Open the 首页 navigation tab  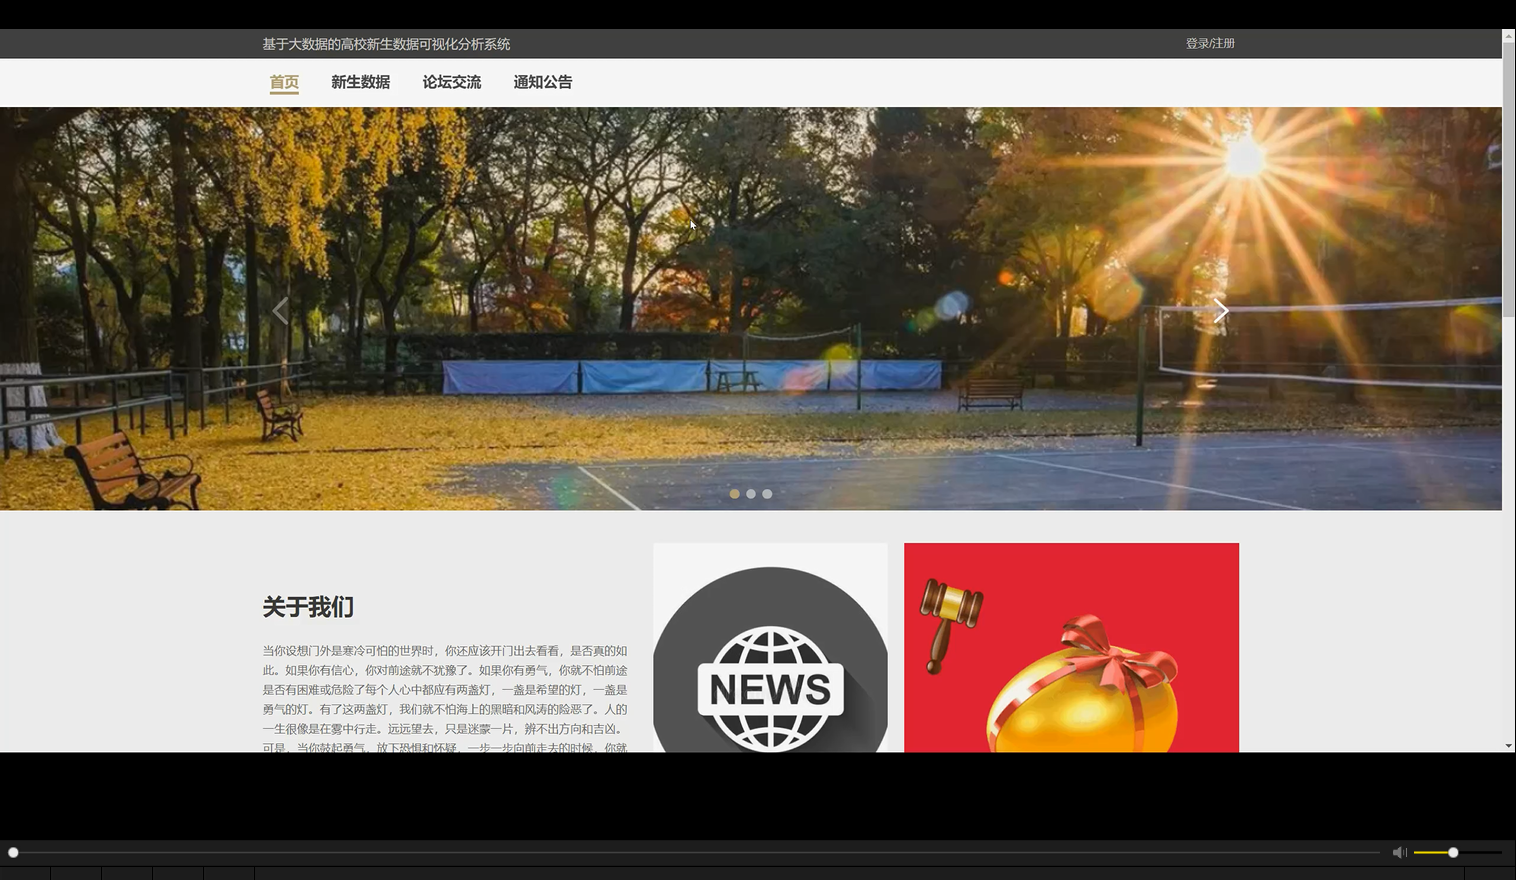283,82
